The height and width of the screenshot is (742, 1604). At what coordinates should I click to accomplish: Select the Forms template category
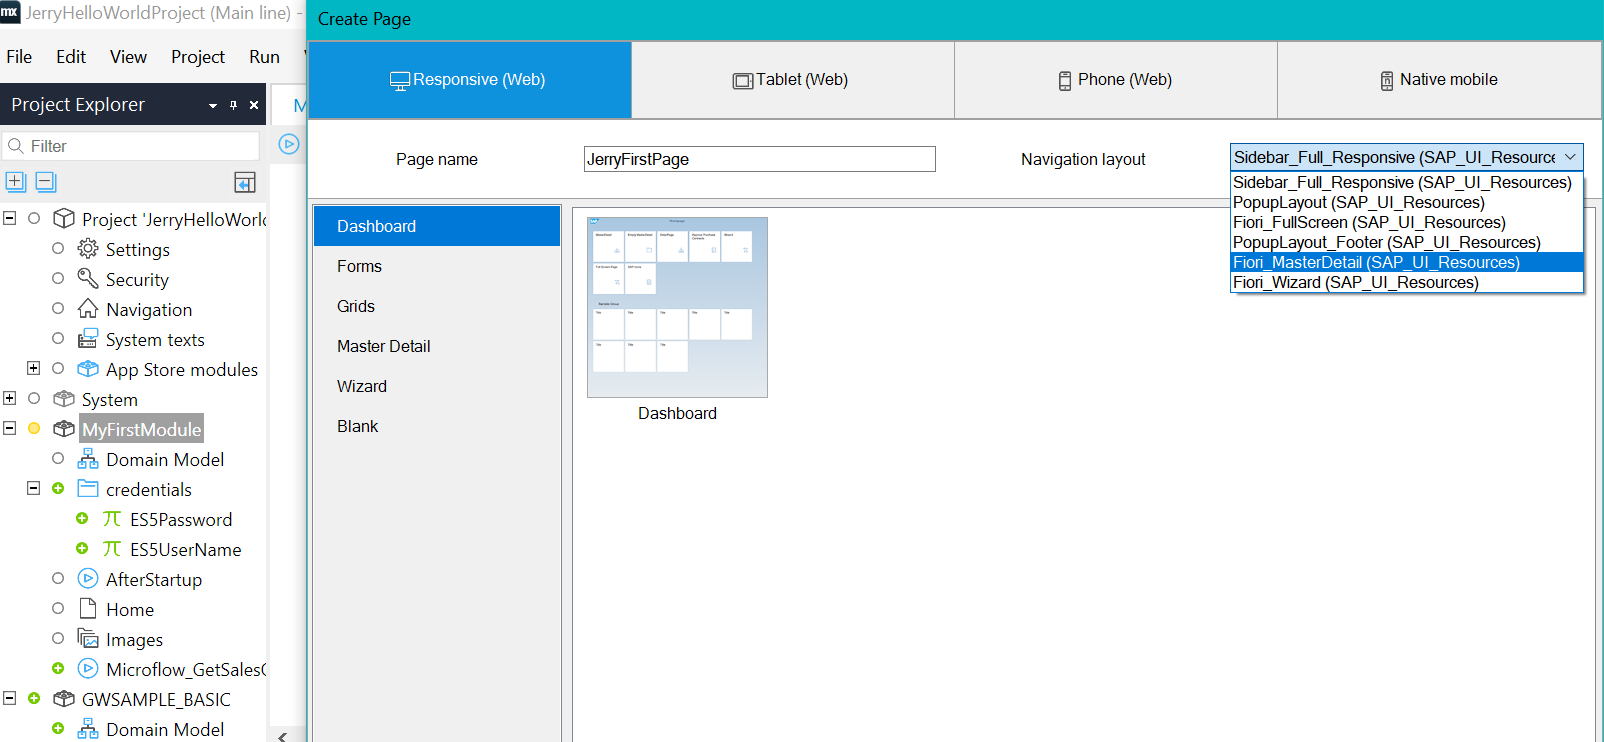437,266
